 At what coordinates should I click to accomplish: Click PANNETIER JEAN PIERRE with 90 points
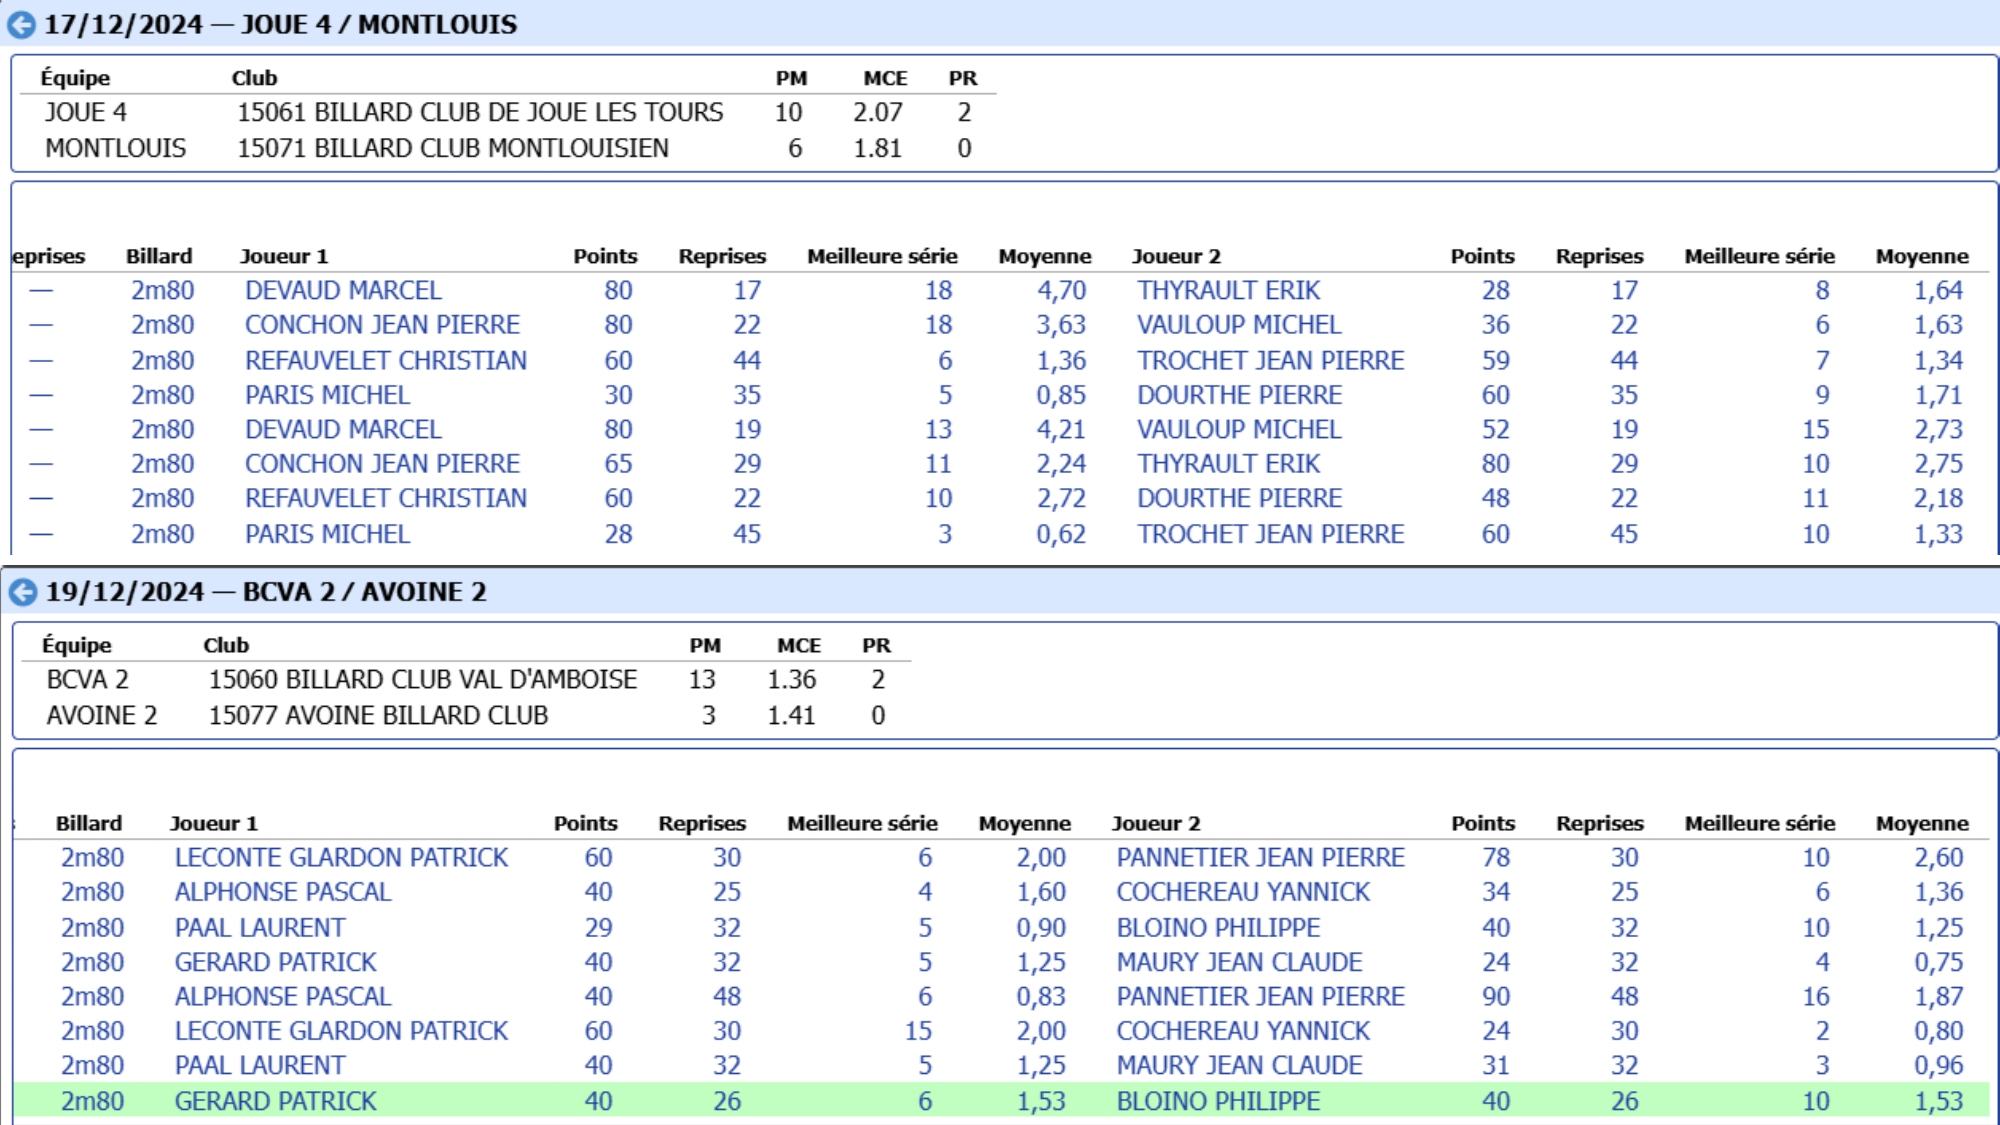coord(1261,997)
